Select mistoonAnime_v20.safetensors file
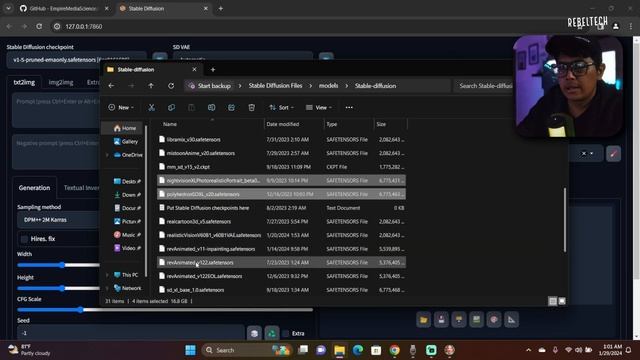 point(282,153)
